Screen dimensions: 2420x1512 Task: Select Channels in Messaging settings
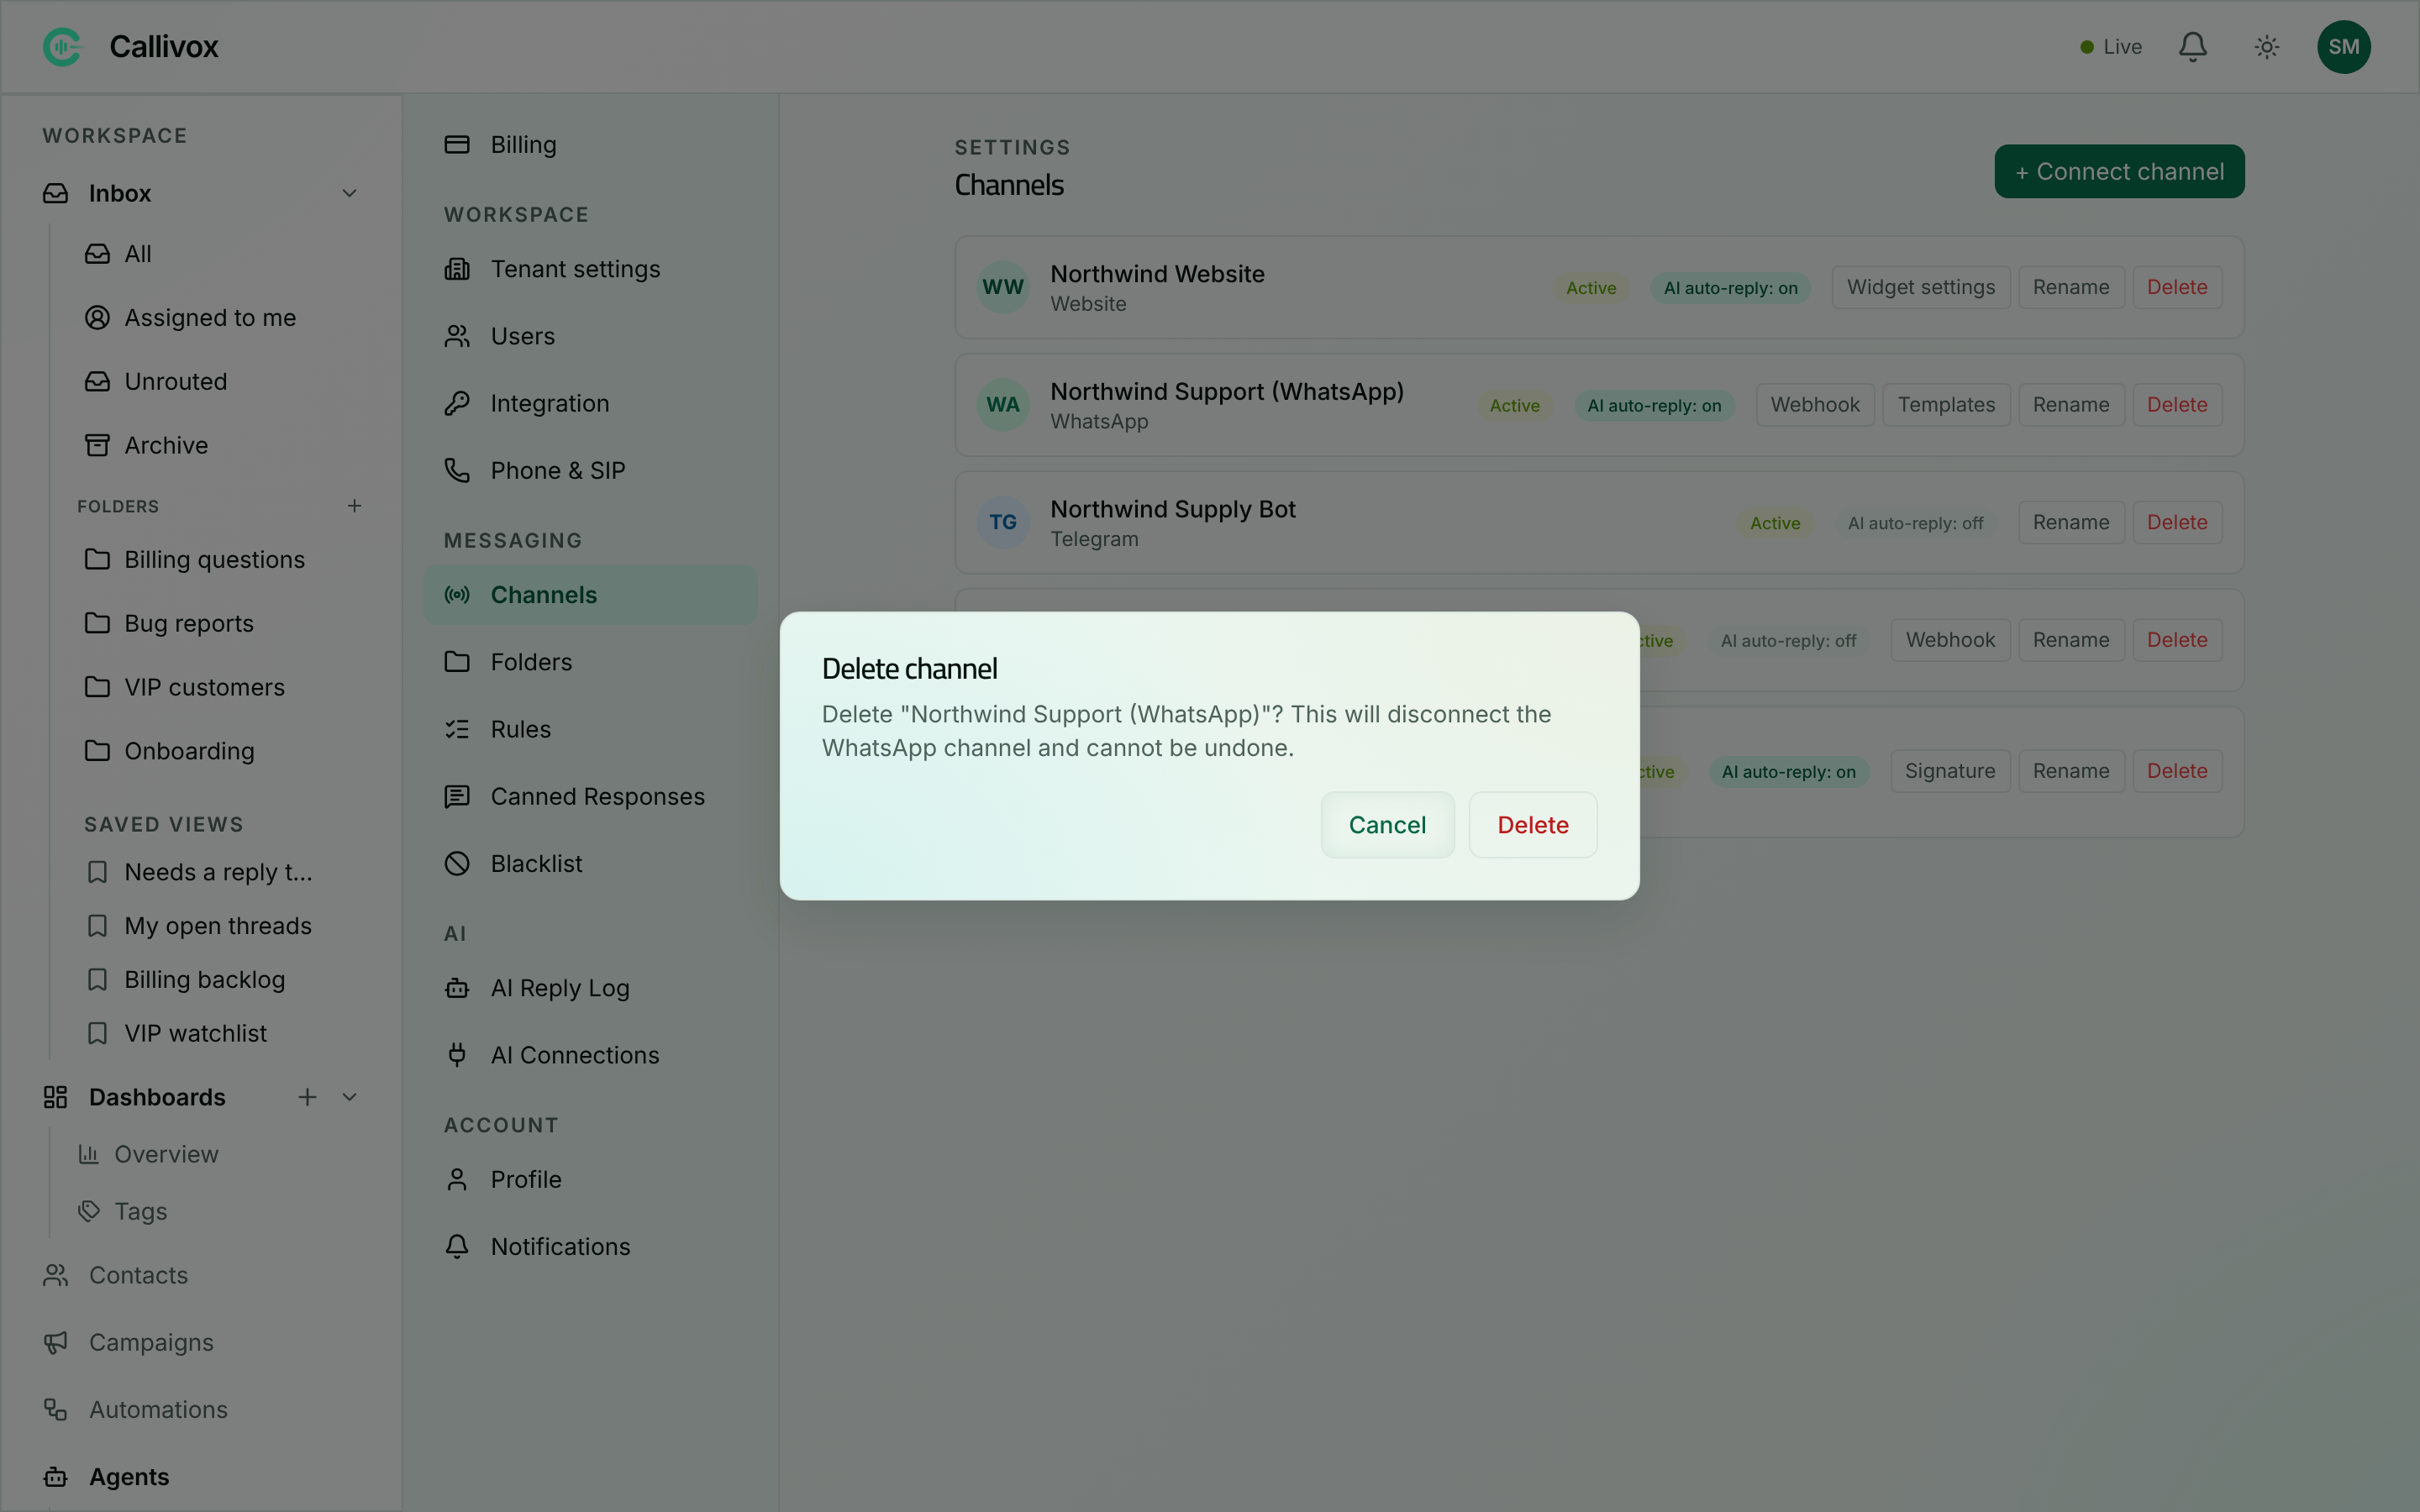click(590, 595)
